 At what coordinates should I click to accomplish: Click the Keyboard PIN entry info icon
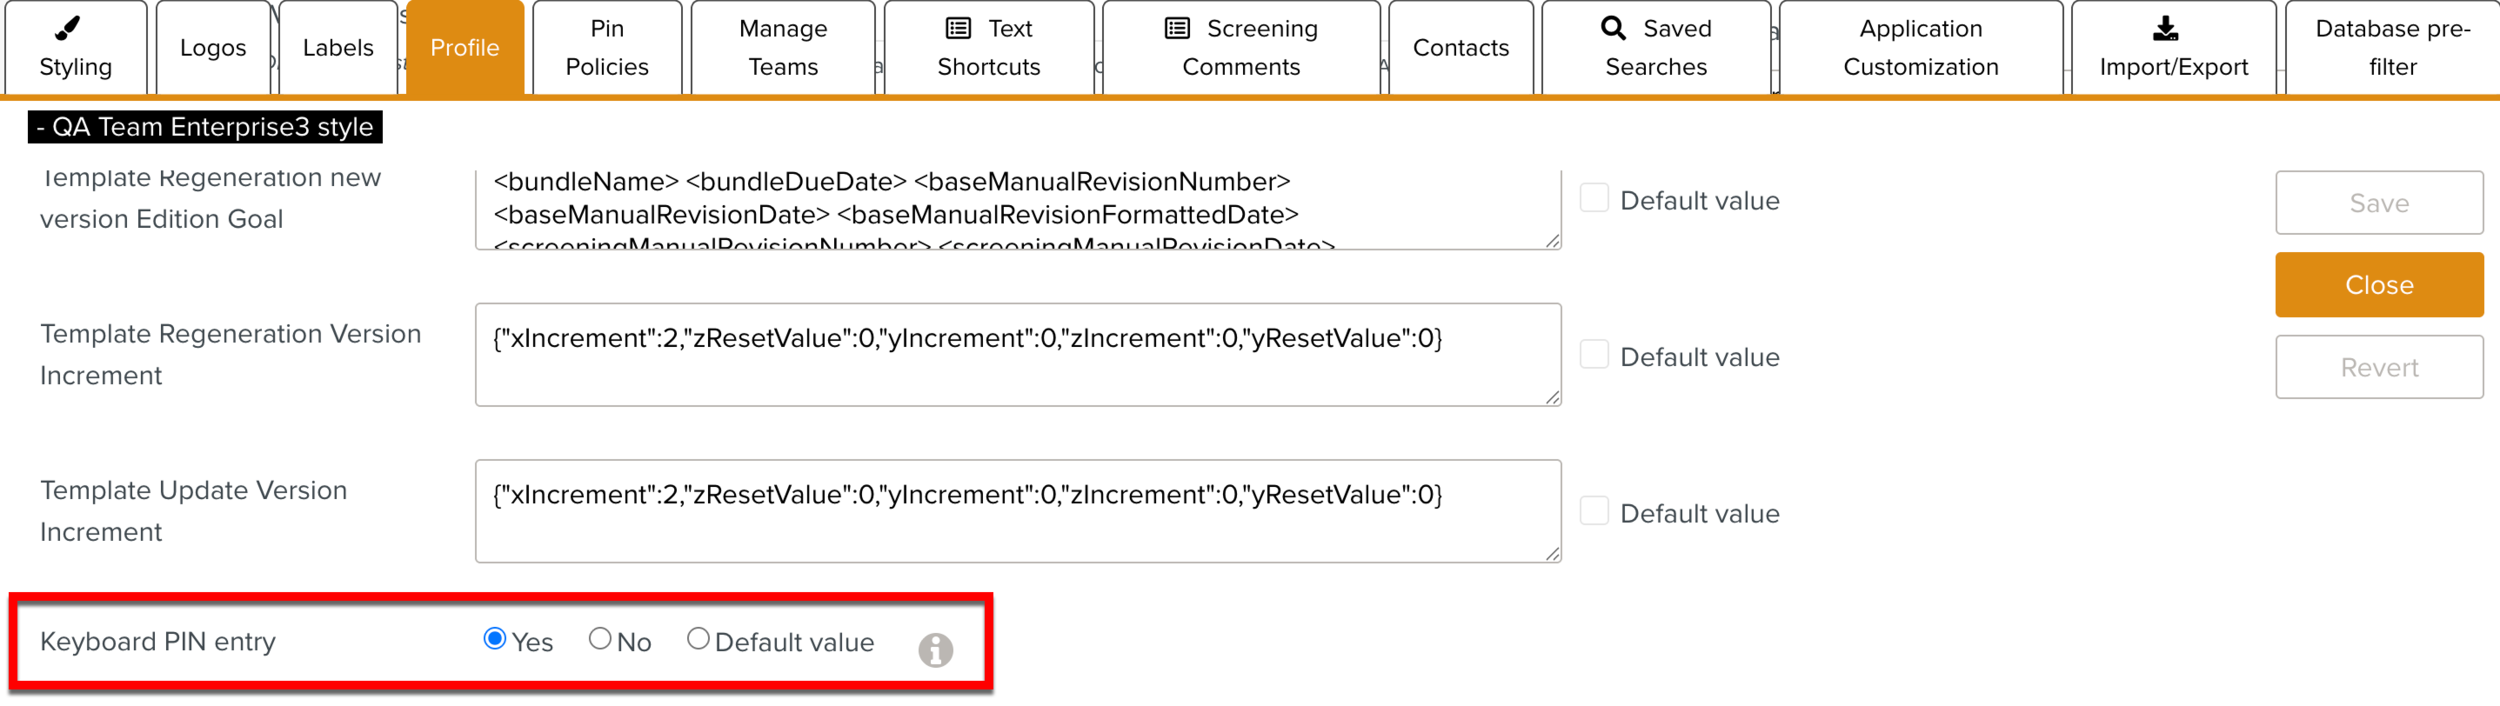coord(936,650)
